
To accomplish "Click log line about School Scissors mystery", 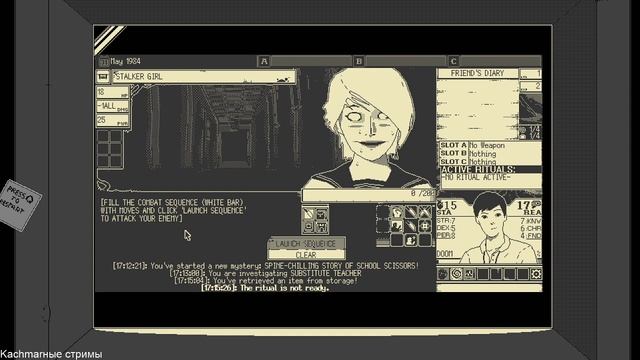I will pyautogui.click(x=266, y=266).
